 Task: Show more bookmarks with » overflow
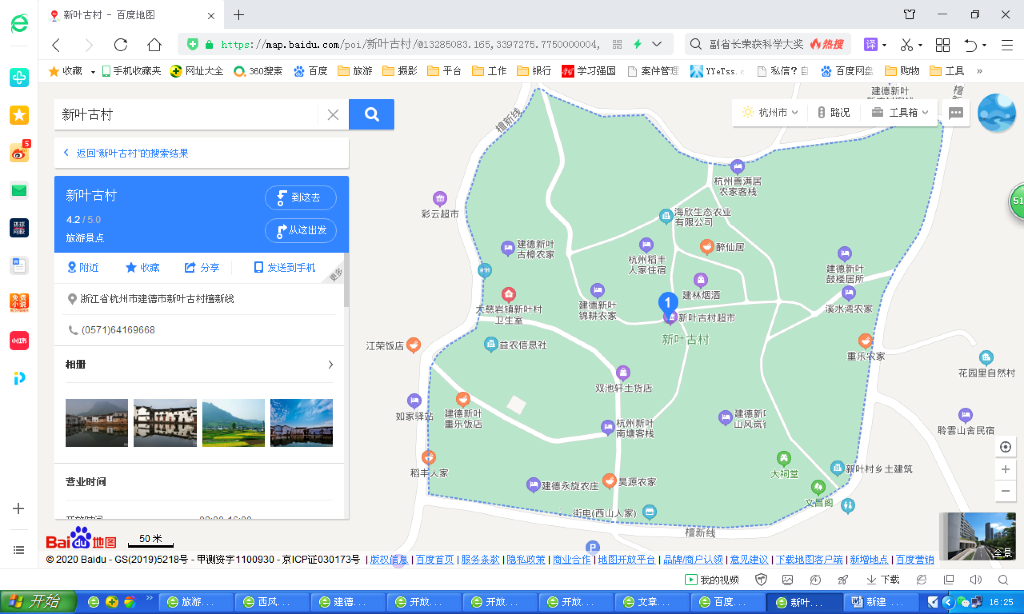[980, 71]
